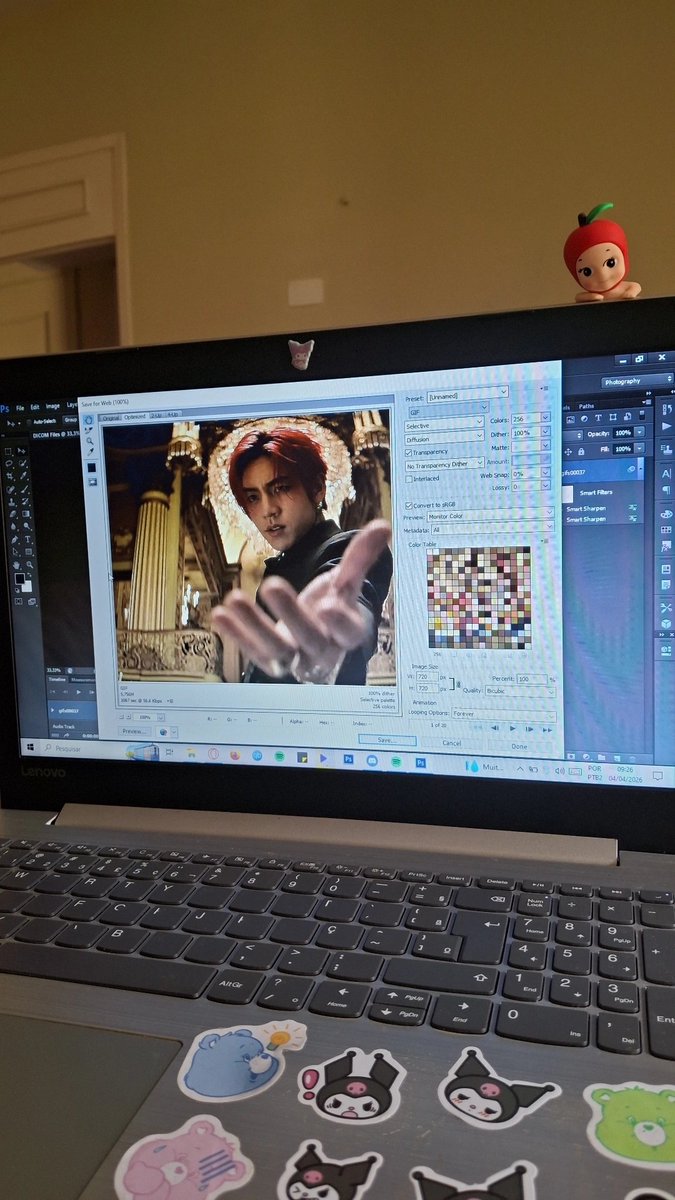Screen dimensions: 675x1200
Task: Click the eyedropper color swatch in Save for Web
Action: tap(91, 467)
